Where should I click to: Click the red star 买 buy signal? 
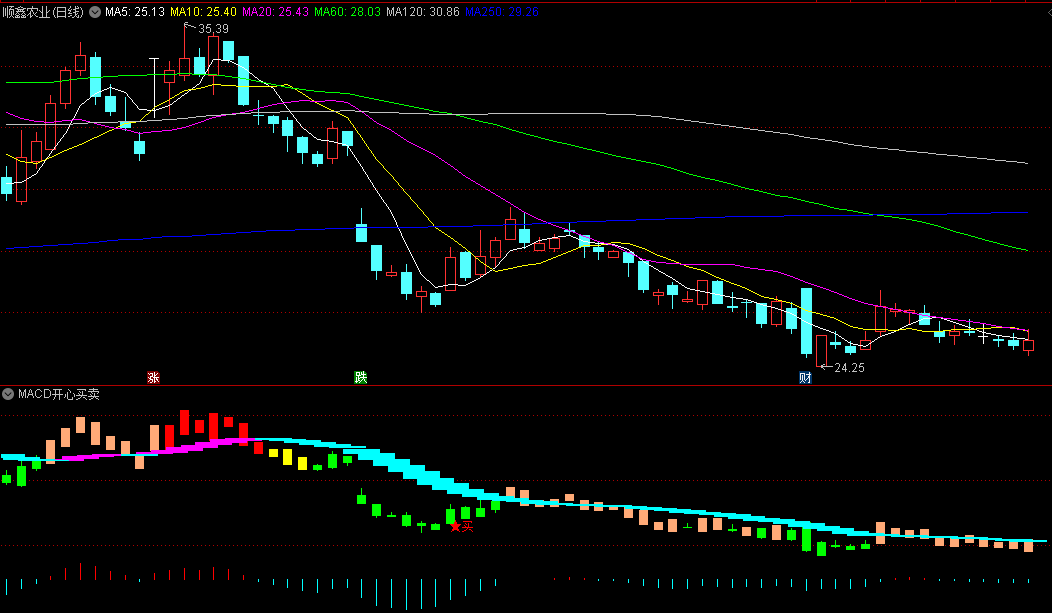tap(462, 526)
